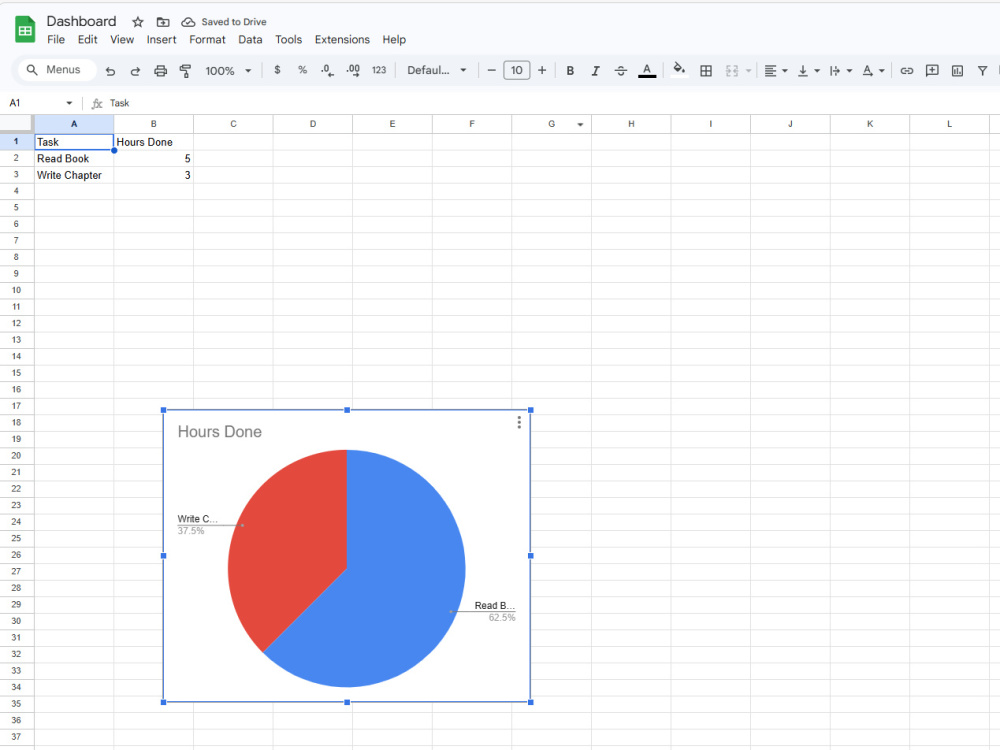Toggle bold formatting
The width and height of the screenshot is (1000, 750).
tap(570, 71)
